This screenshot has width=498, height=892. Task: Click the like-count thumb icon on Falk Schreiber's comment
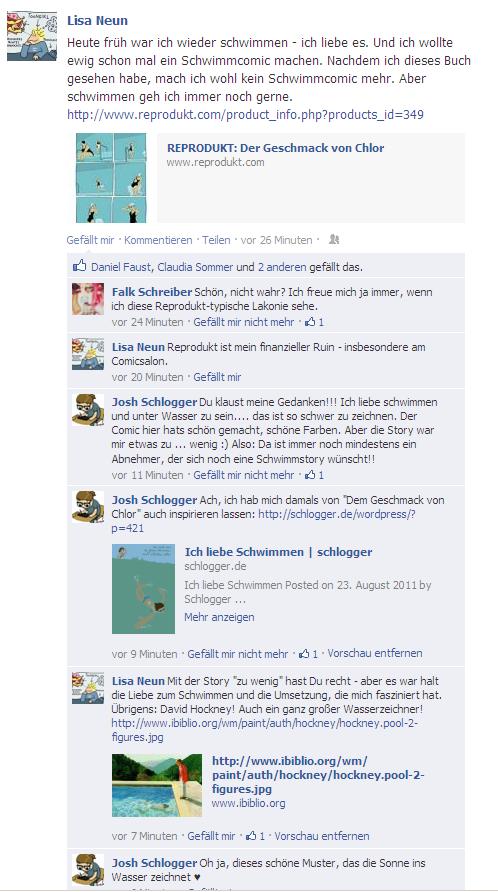point(310,322)
